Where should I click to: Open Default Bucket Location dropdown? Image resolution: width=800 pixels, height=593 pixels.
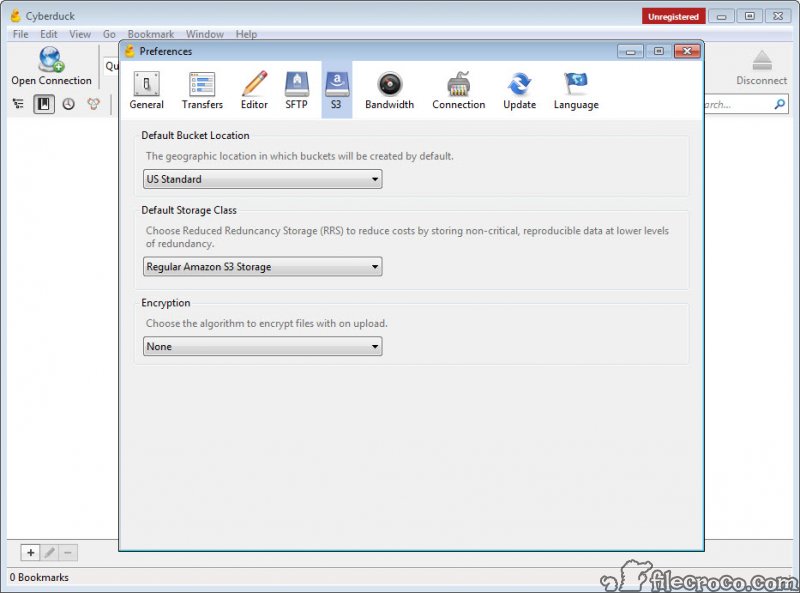click(262, 179)
